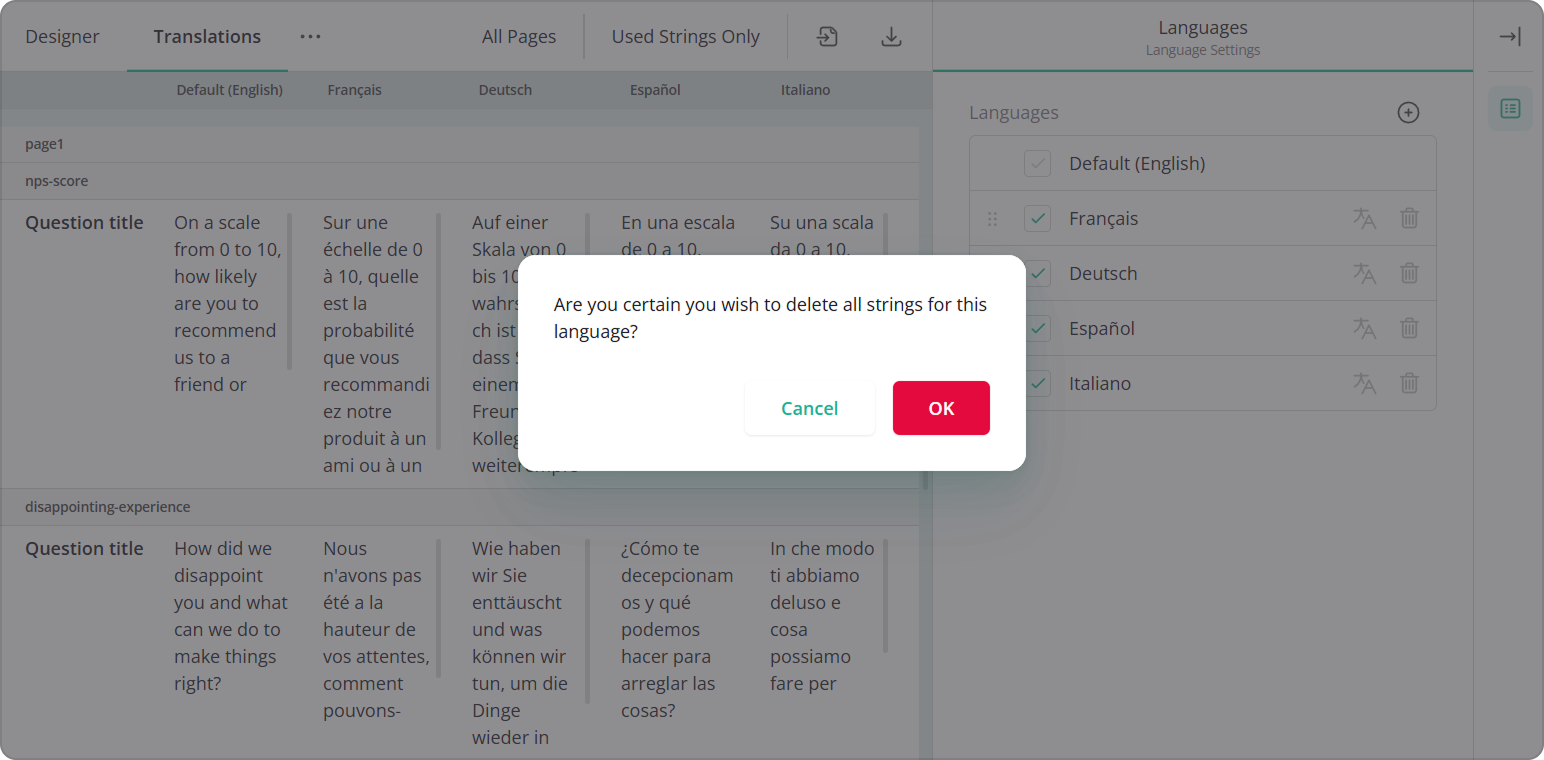Collapse the panel using the arrow icon
The image size is (1544, 760).
click(1510, 36)
